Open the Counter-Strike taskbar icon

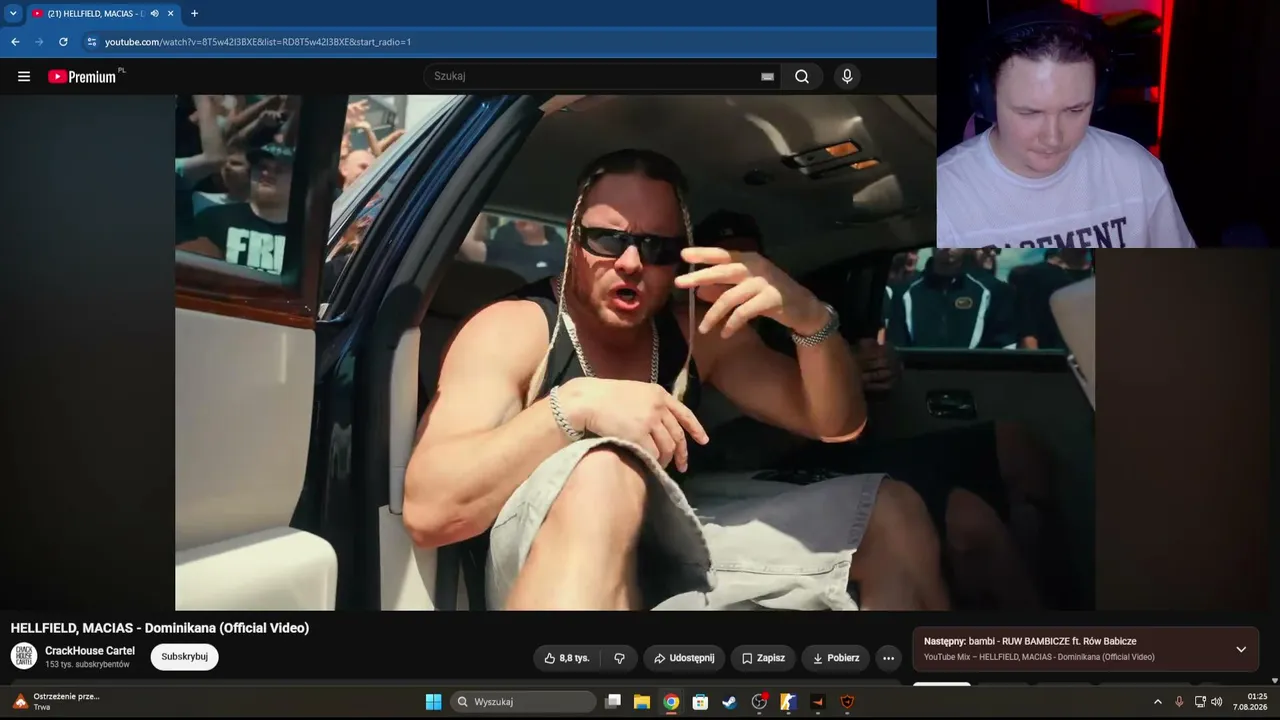pos(788,702)
